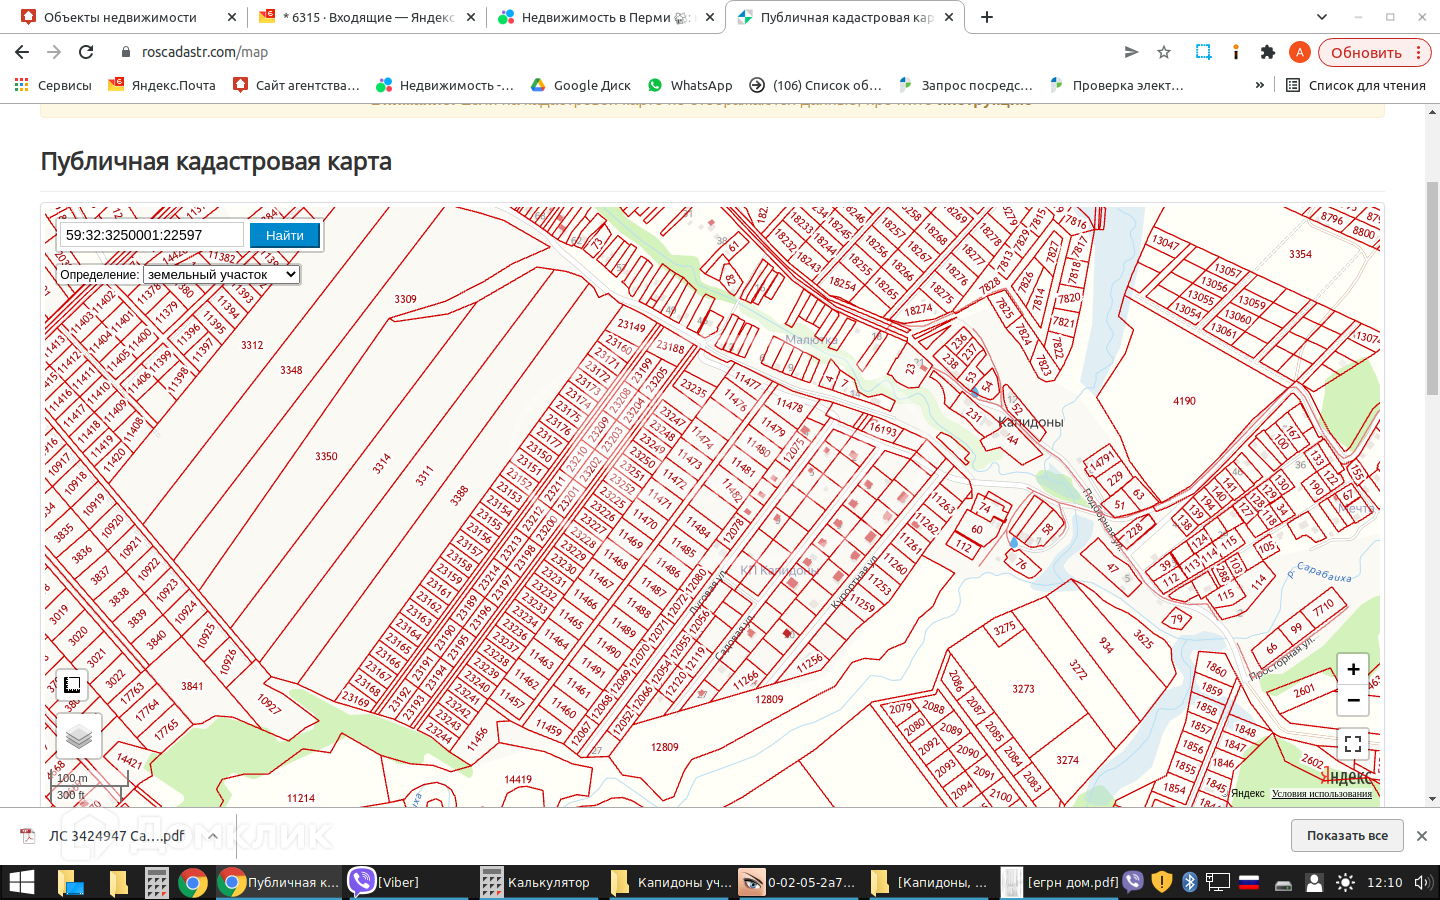The width and height of the screenshot is (1440, 900).
Task: Click the map zoom out minus button
Action: click(1353, 700)
